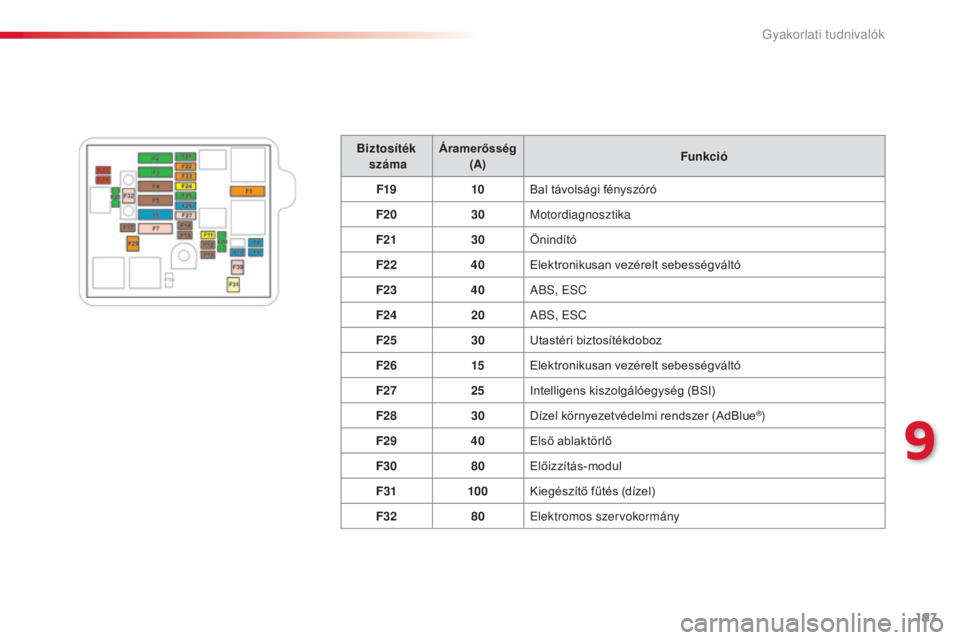Click 'Első ablaktörlő' function text

(571, 440)
